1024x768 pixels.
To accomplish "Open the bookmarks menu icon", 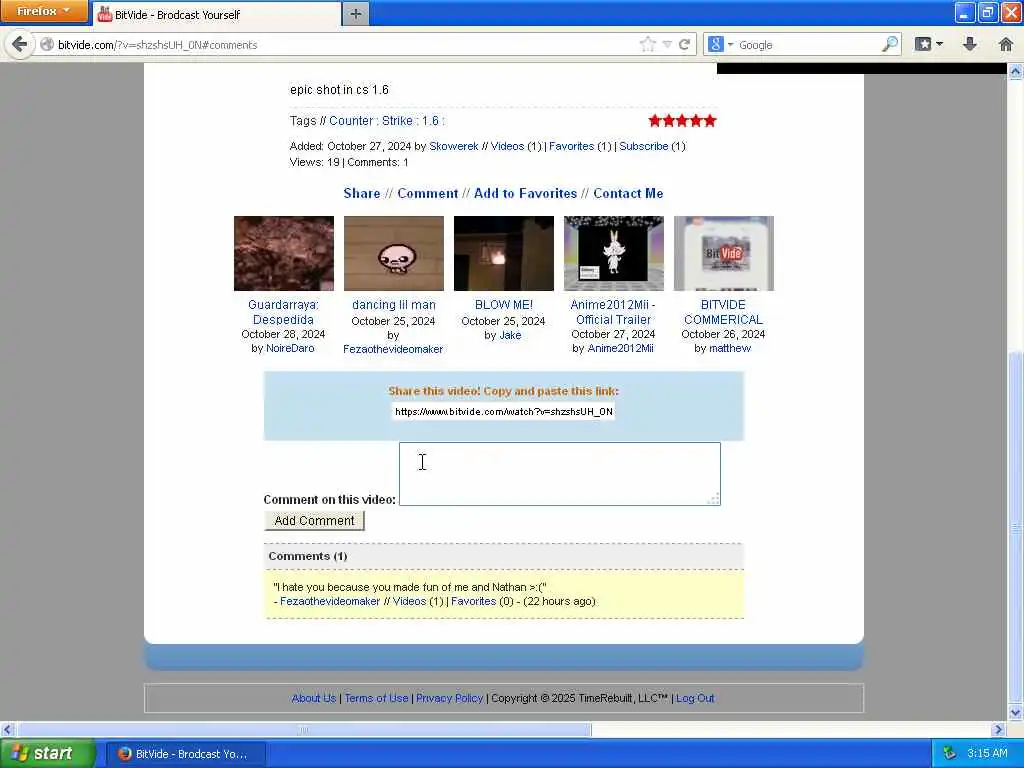I will (929, 44).
